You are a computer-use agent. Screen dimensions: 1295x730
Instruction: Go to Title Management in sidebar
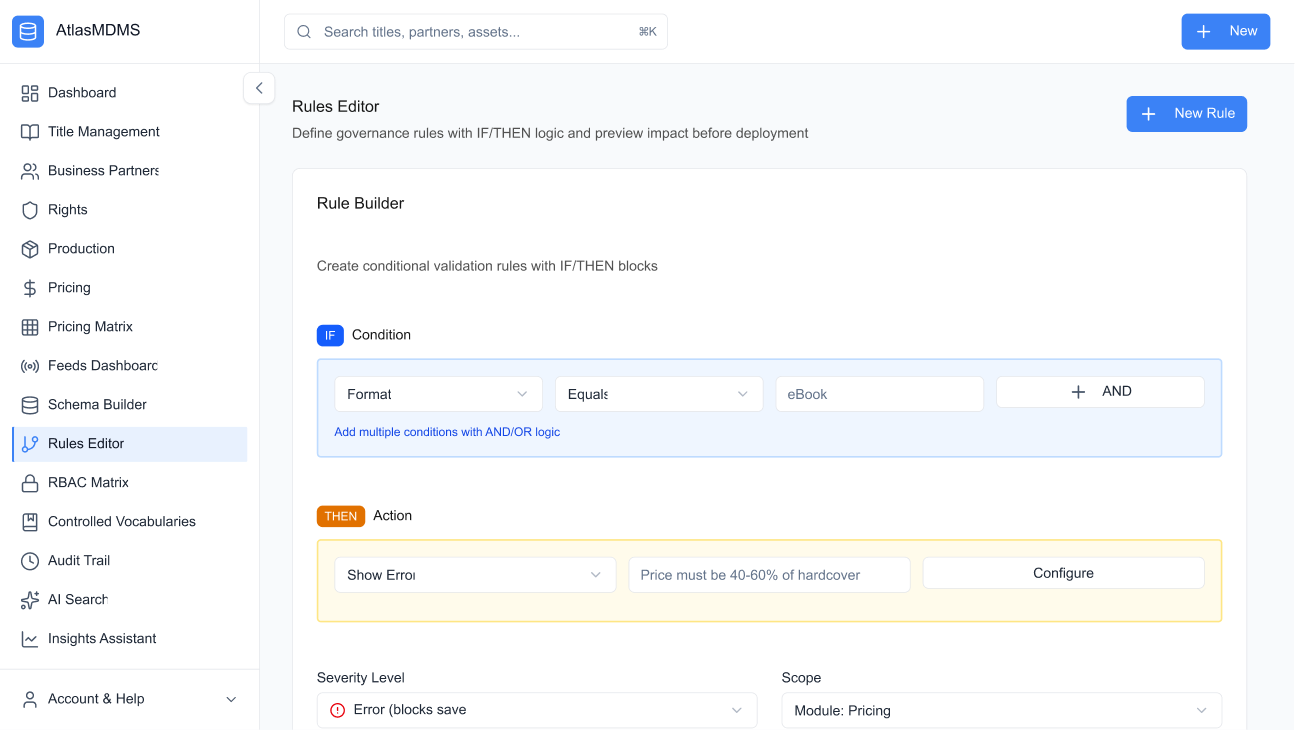click(x=104, y=132)
